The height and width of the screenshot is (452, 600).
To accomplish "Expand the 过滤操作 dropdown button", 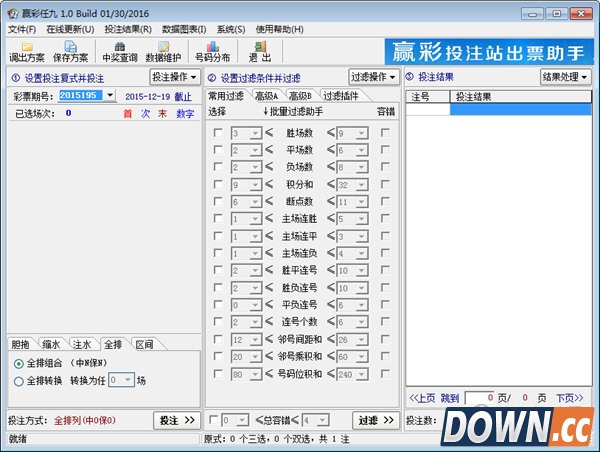I will point(373,77).
